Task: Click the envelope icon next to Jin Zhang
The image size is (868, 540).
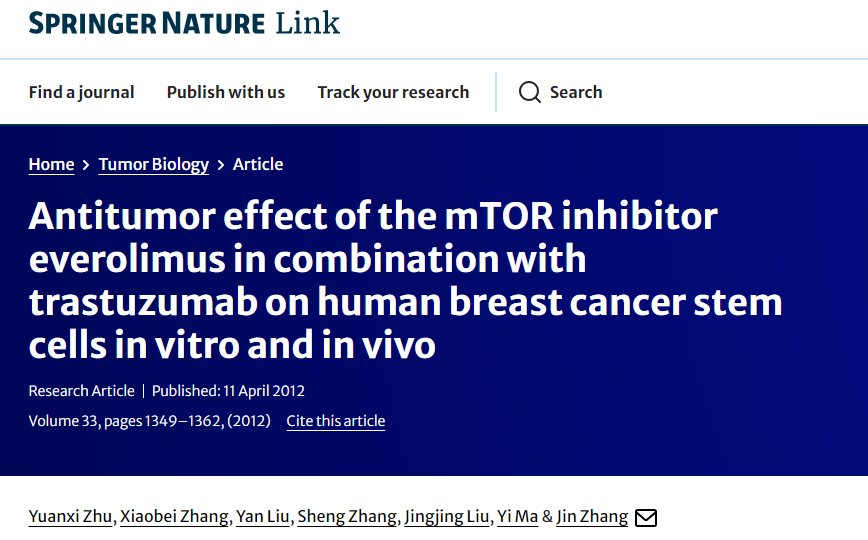Action: 645,518
